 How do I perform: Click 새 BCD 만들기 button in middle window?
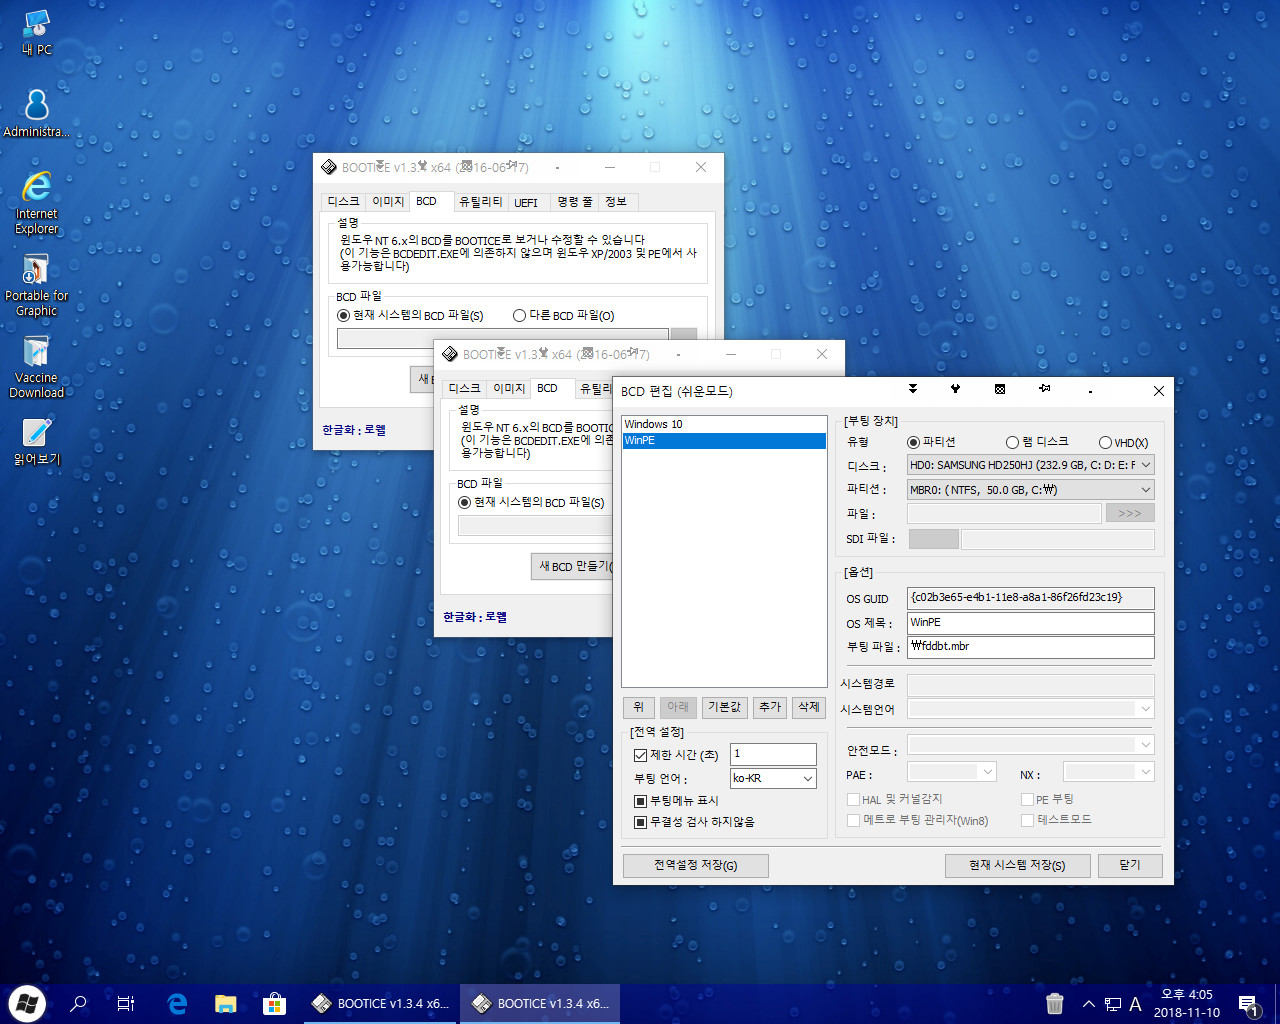(572, 566)
